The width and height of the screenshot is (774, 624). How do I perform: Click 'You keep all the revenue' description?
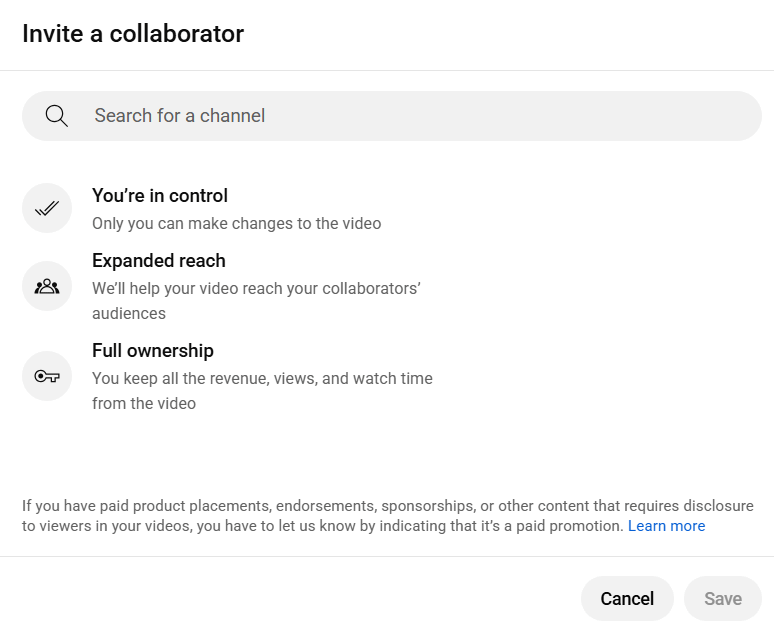click(262, 379)
